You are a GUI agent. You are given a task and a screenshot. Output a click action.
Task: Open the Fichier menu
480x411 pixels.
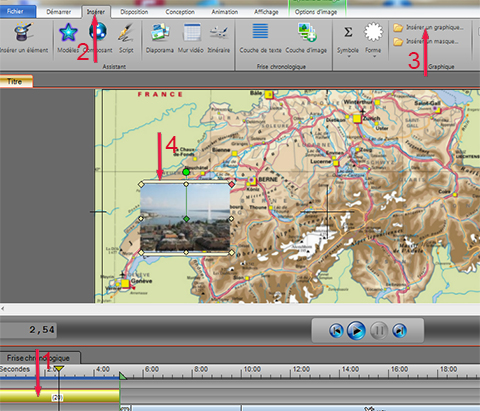pos(17,12)
